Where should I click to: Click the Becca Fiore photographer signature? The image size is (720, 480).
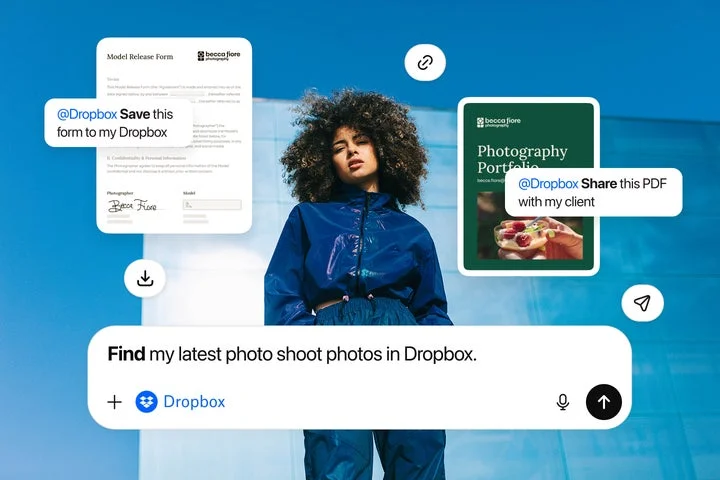pyautogui.click(x=133, y=206)
